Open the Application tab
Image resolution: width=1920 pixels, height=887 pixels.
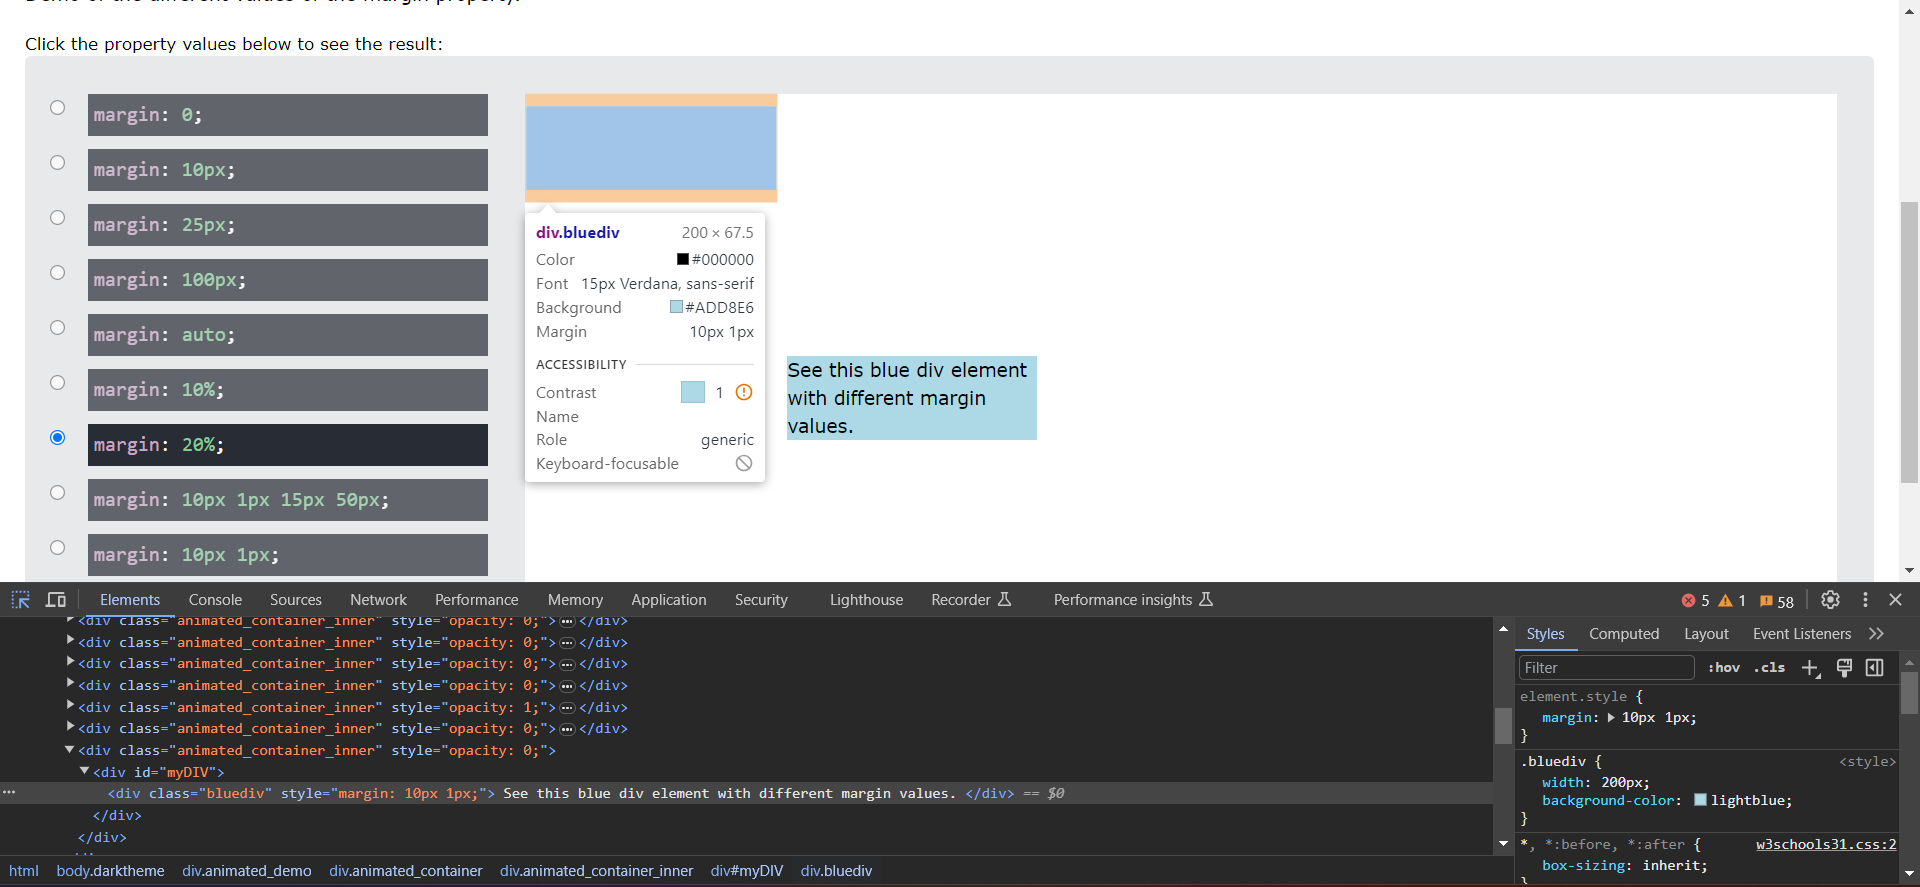click(669, 600)
